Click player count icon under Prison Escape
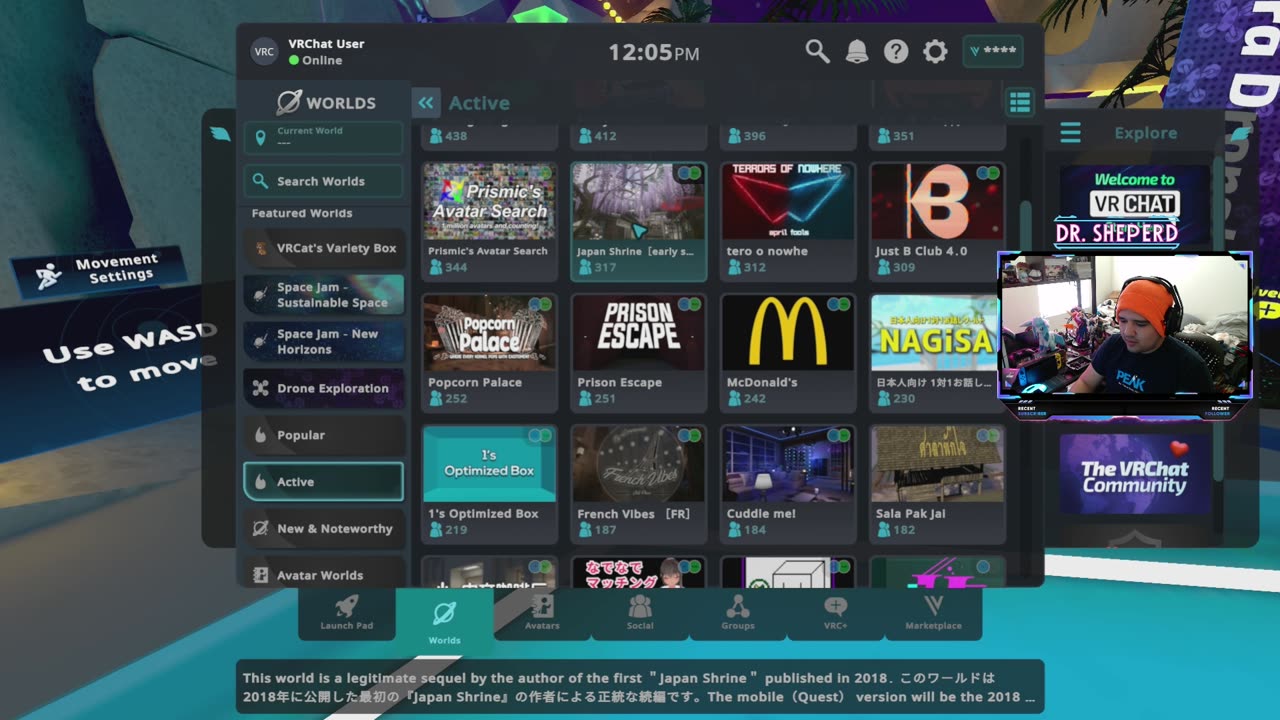This screenshot has height=720, width=1280. click(584, 398)
